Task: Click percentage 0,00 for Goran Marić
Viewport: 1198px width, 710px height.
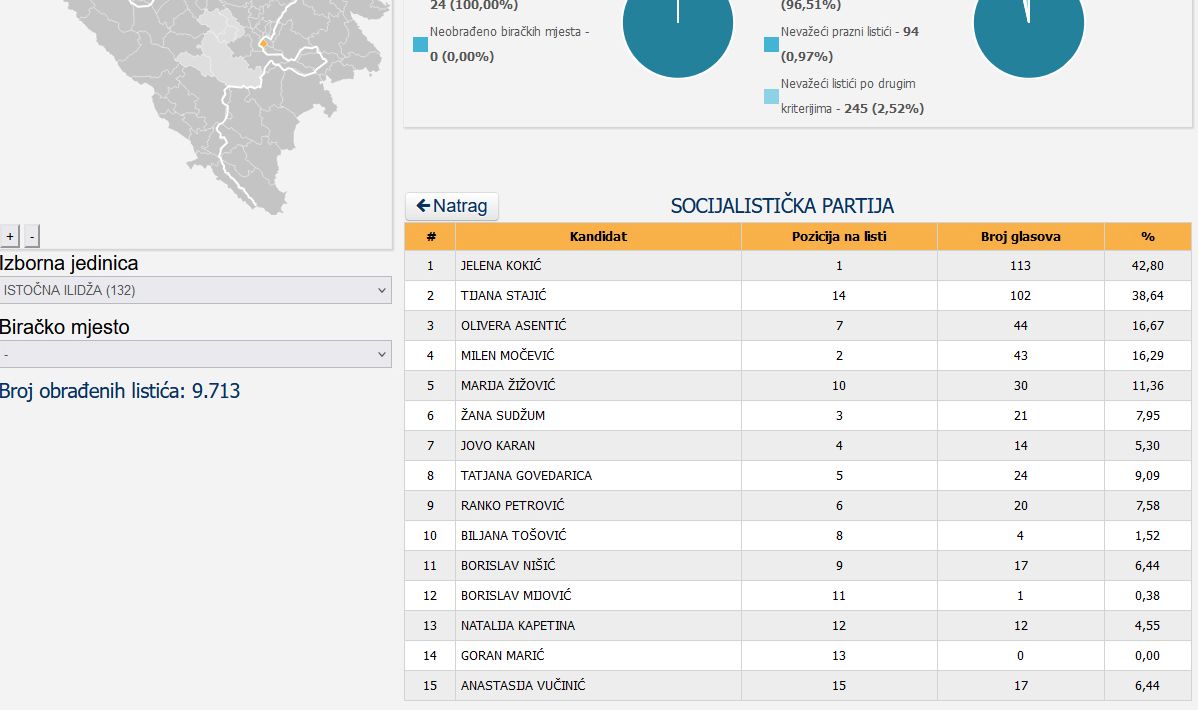Action: click(1148, 656)
